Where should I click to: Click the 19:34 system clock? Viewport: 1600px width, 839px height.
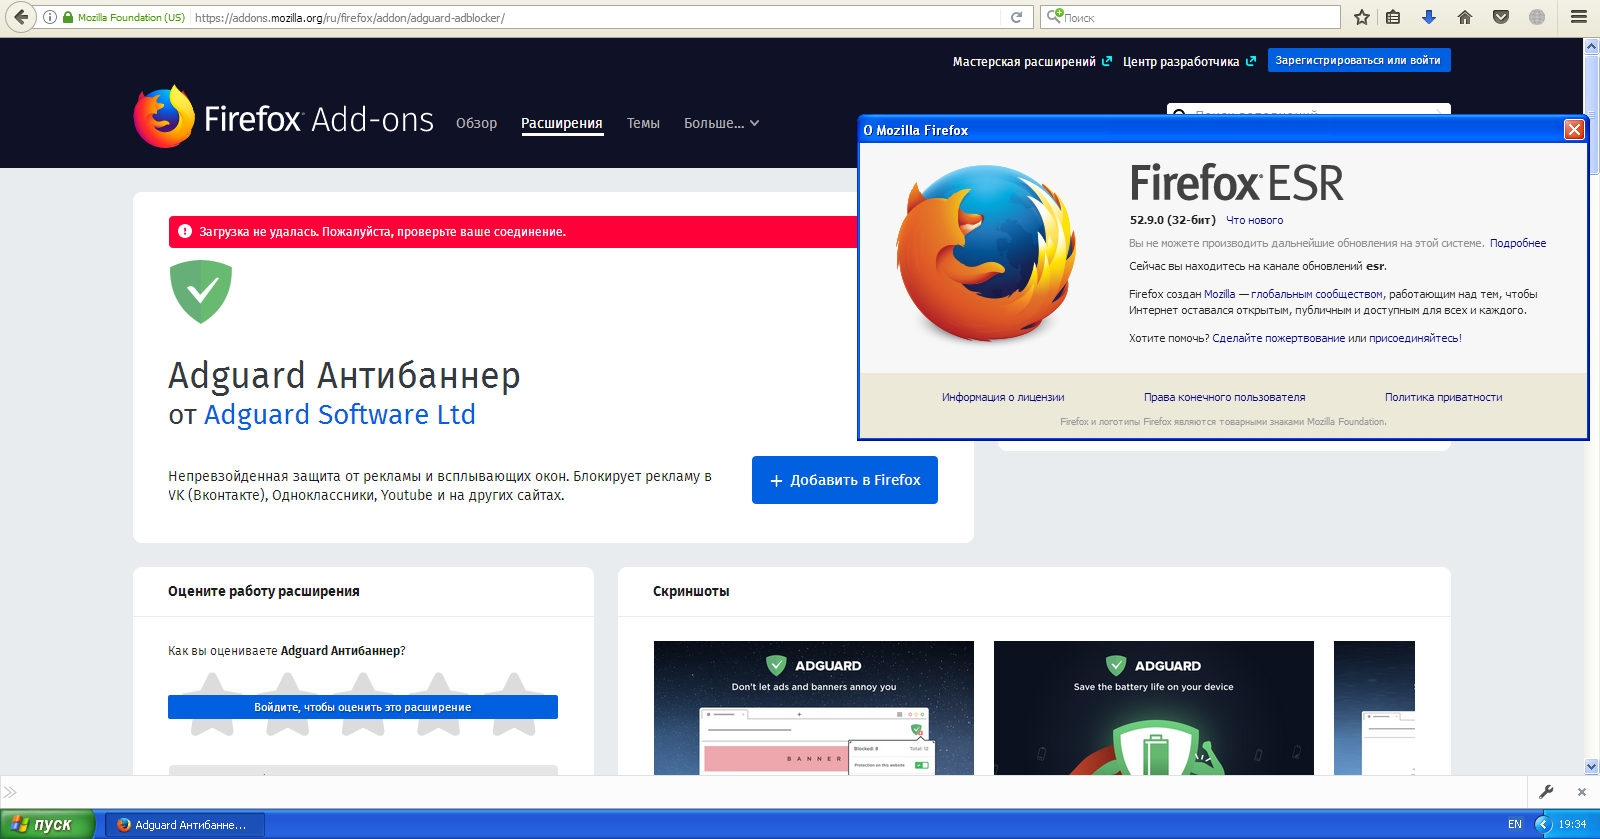pyautogui.click(x=1572, y=824)
